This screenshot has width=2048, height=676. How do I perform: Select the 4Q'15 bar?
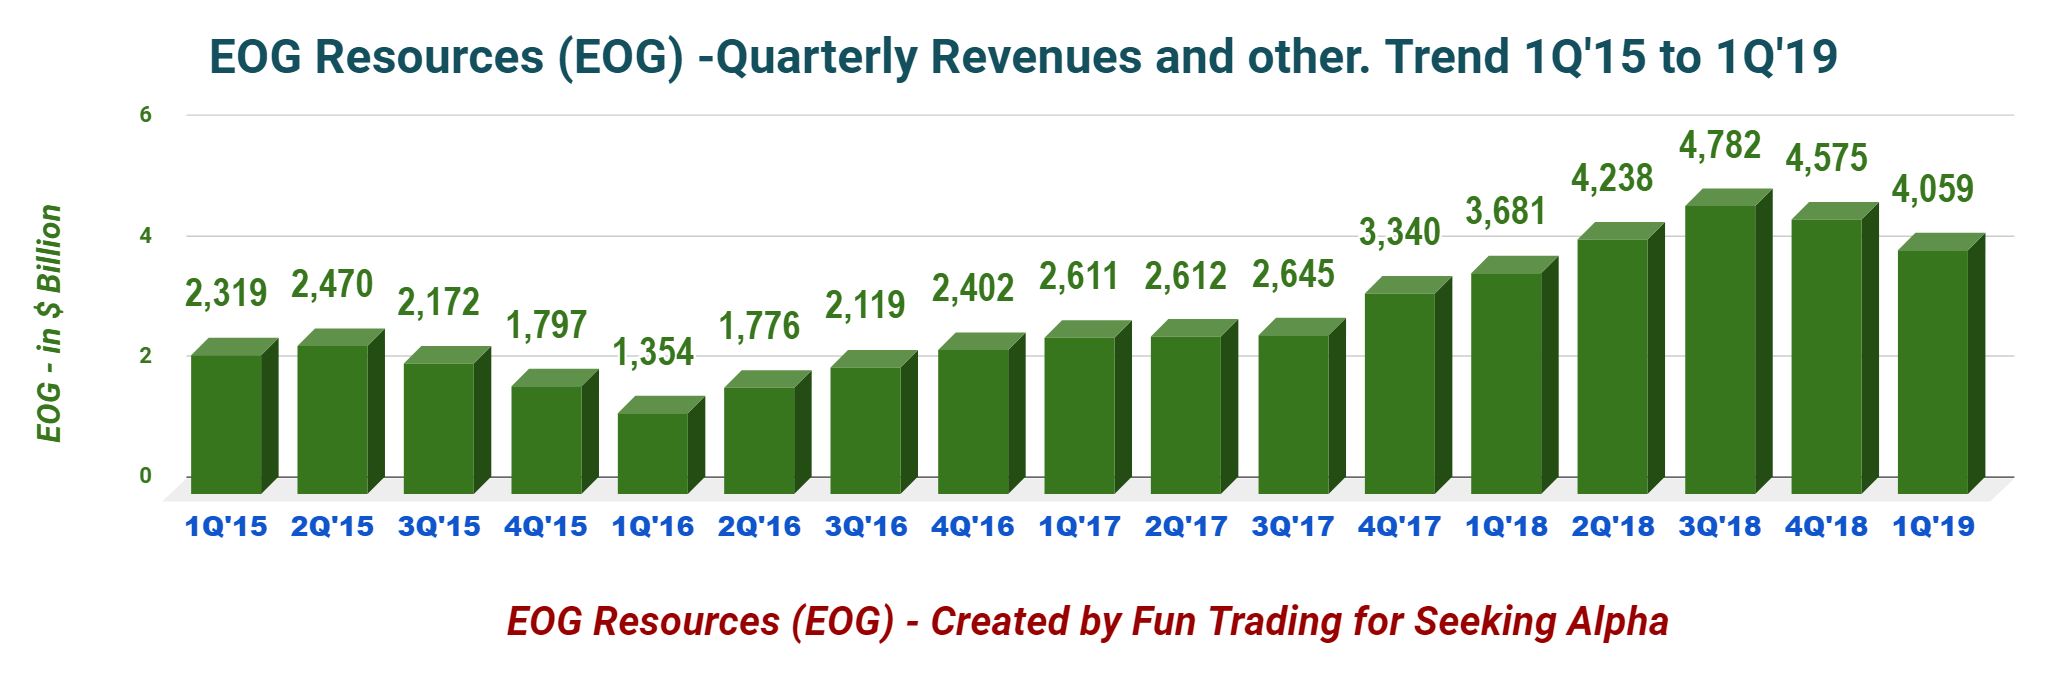pyautogui.click(x=554, y=431)
